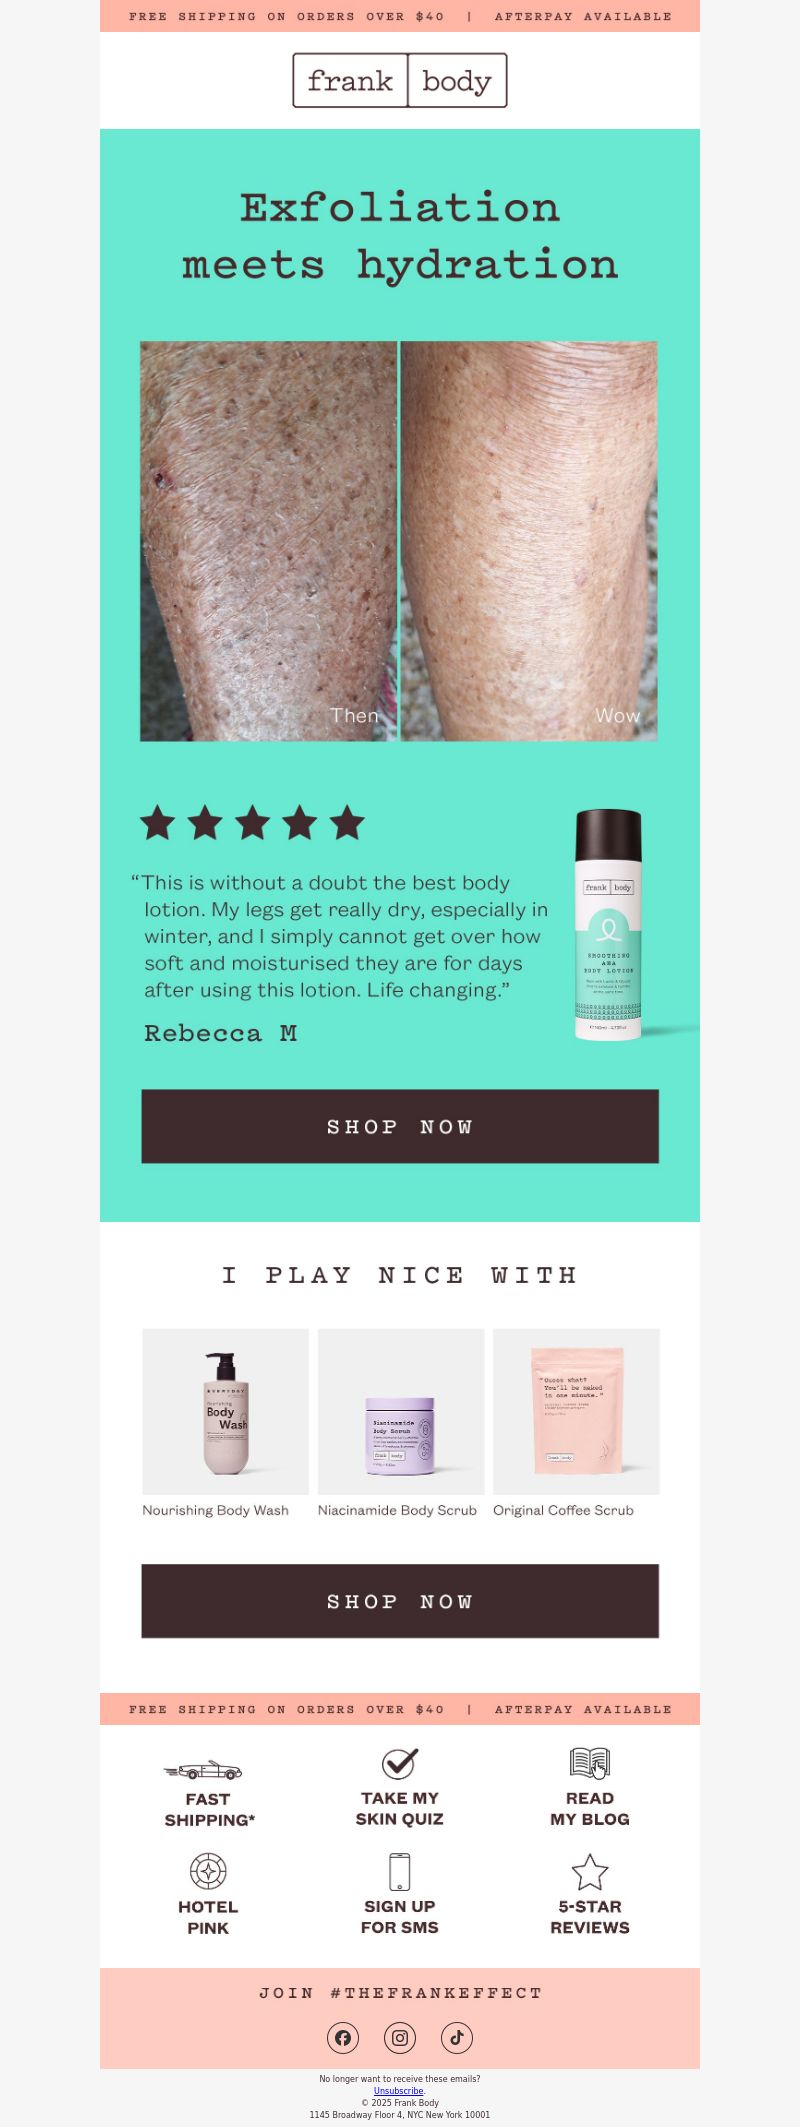Click the star icon for 5-star reviews
The height and width of the screenshot is (2128, 800).
[590, 1871]
